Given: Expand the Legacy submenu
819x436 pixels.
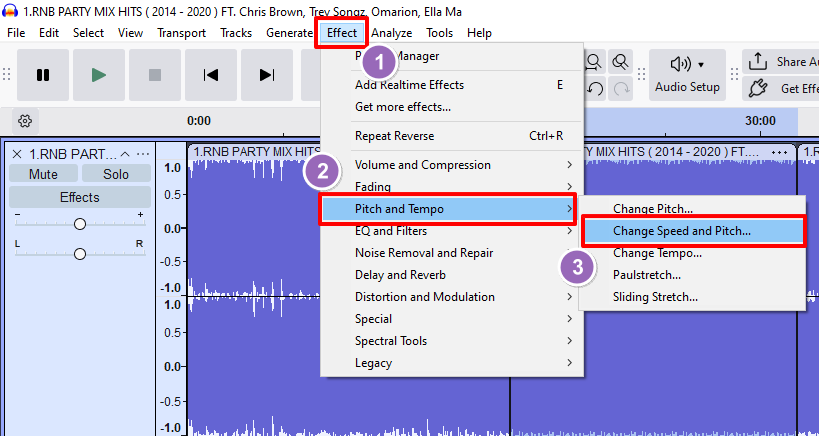Looking at the screenshot, I should [451, 362].
